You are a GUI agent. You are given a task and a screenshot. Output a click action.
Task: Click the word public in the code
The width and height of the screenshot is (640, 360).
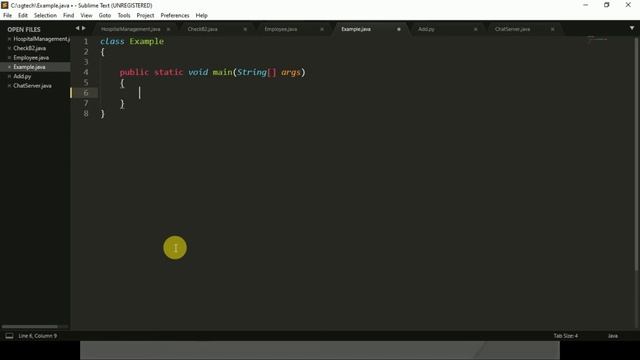click(134, 72)
